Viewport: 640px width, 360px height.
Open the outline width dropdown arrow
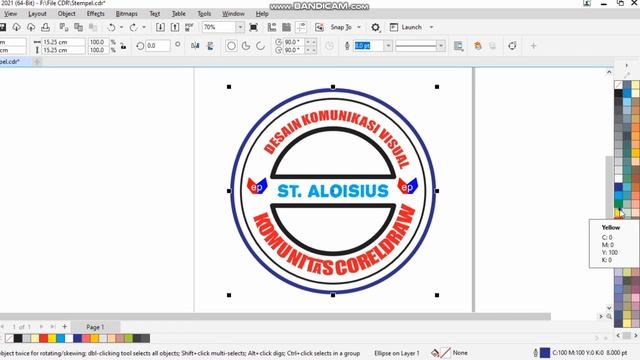[388, 46]
